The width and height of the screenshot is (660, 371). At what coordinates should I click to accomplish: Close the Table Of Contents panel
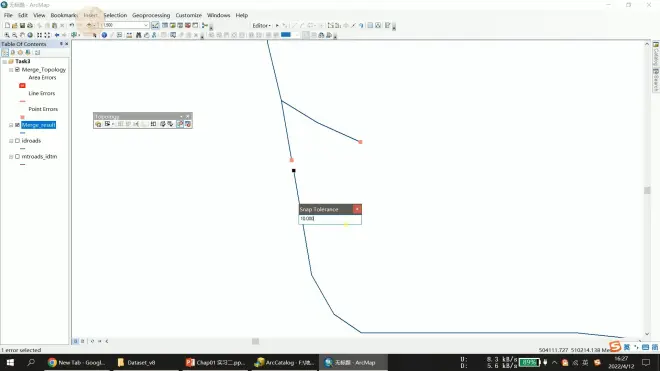[x=67, y=44]
